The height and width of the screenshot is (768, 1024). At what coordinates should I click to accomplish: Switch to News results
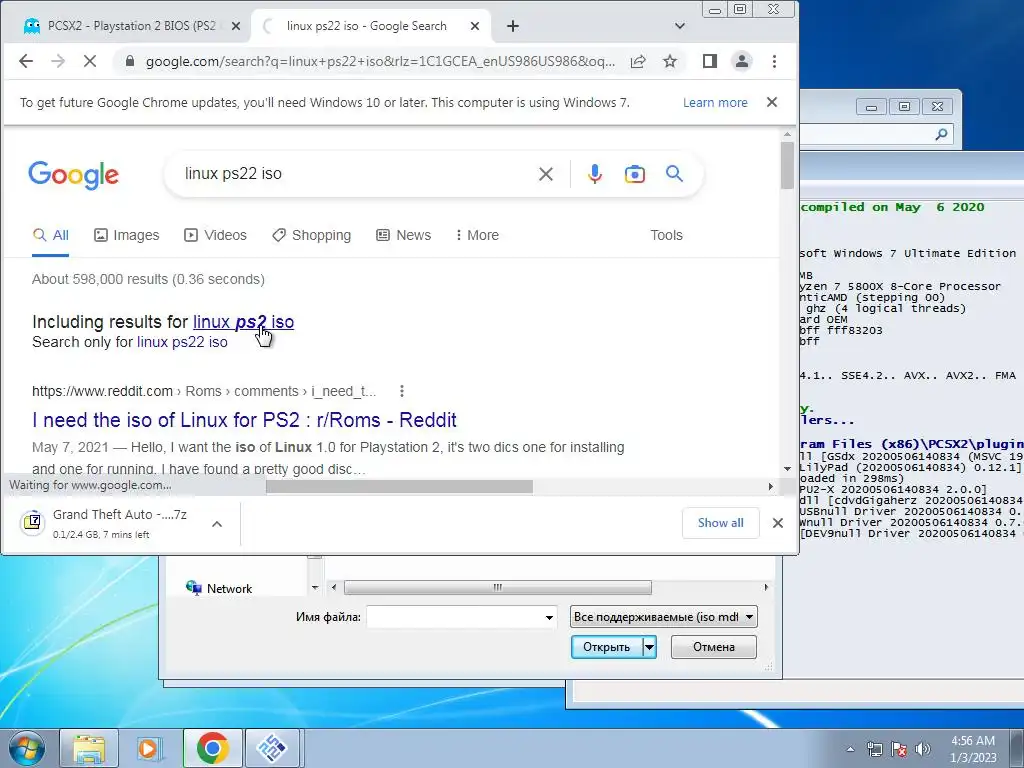[404, 235]
